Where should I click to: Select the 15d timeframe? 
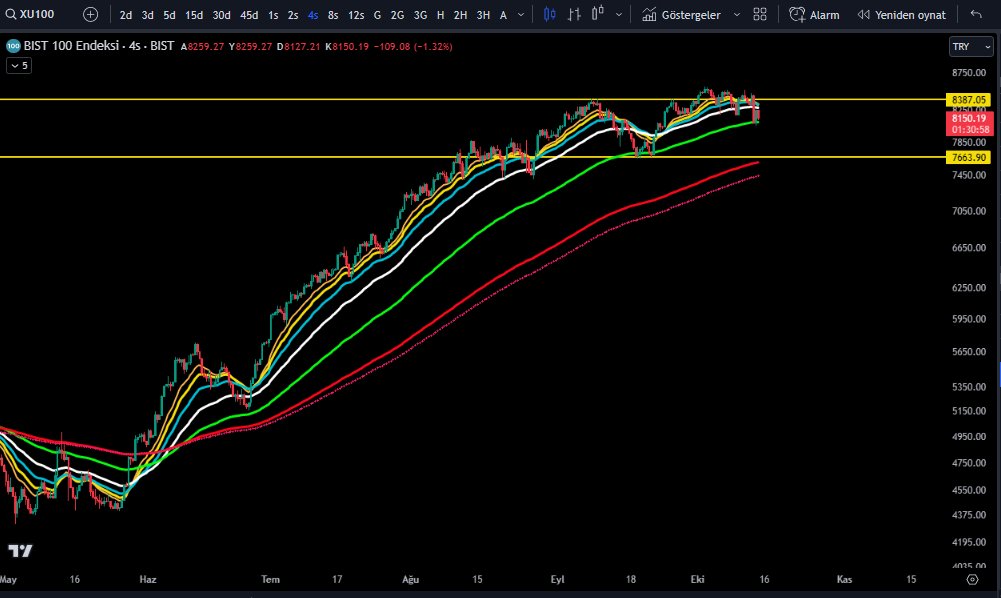tap(194, 15)
